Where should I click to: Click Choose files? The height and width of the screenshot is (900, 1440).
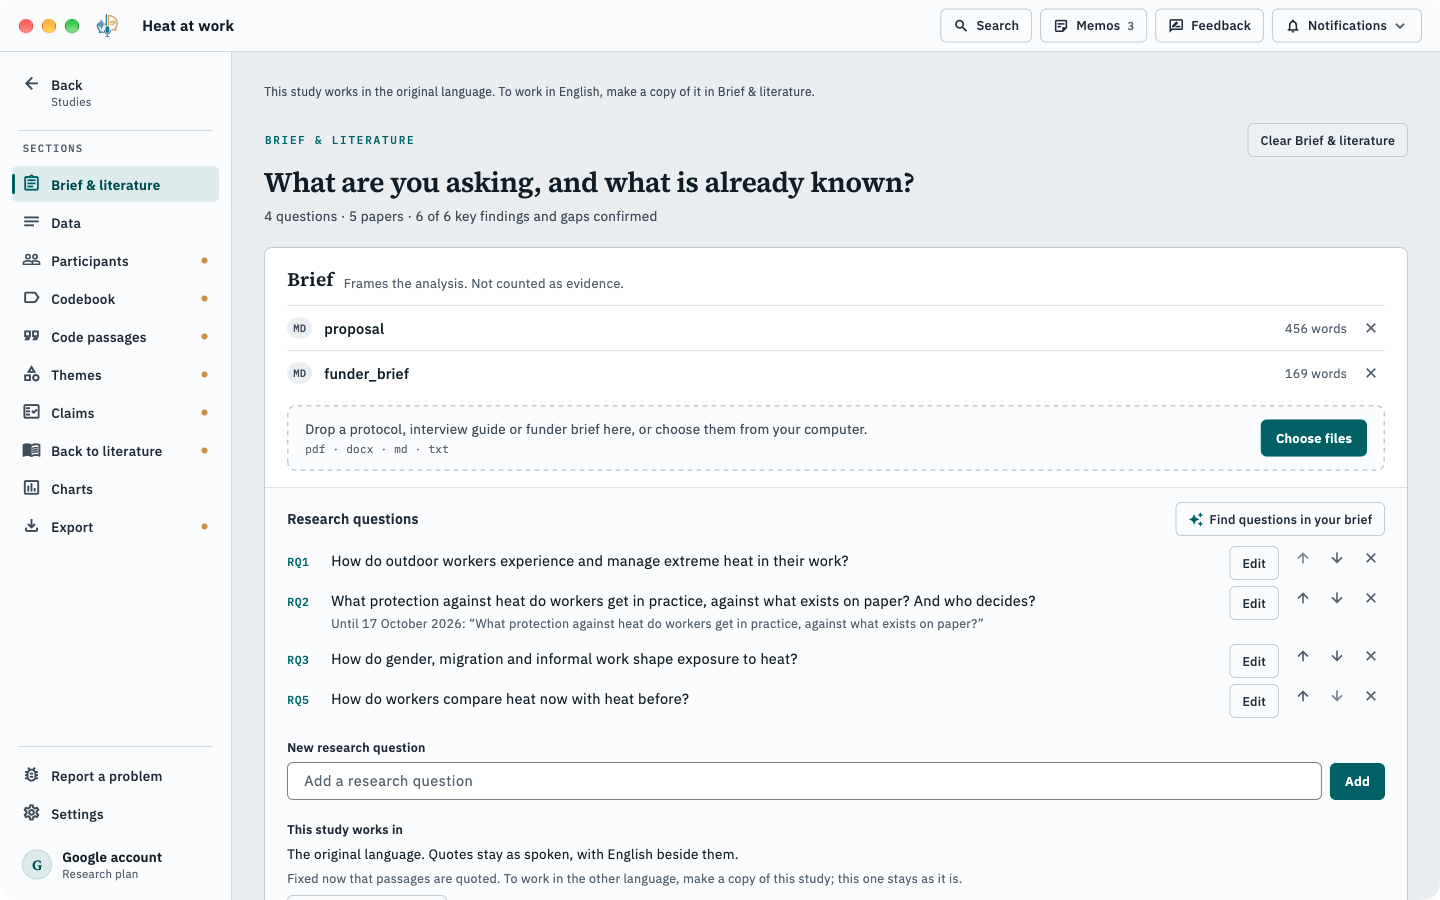[x=1313, y=438]
